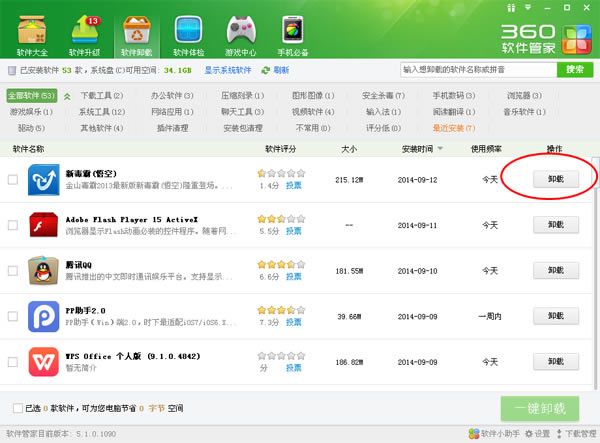Click the green 搜索 search button
Viewport: 600px width, 443px height.
point(575,70)
